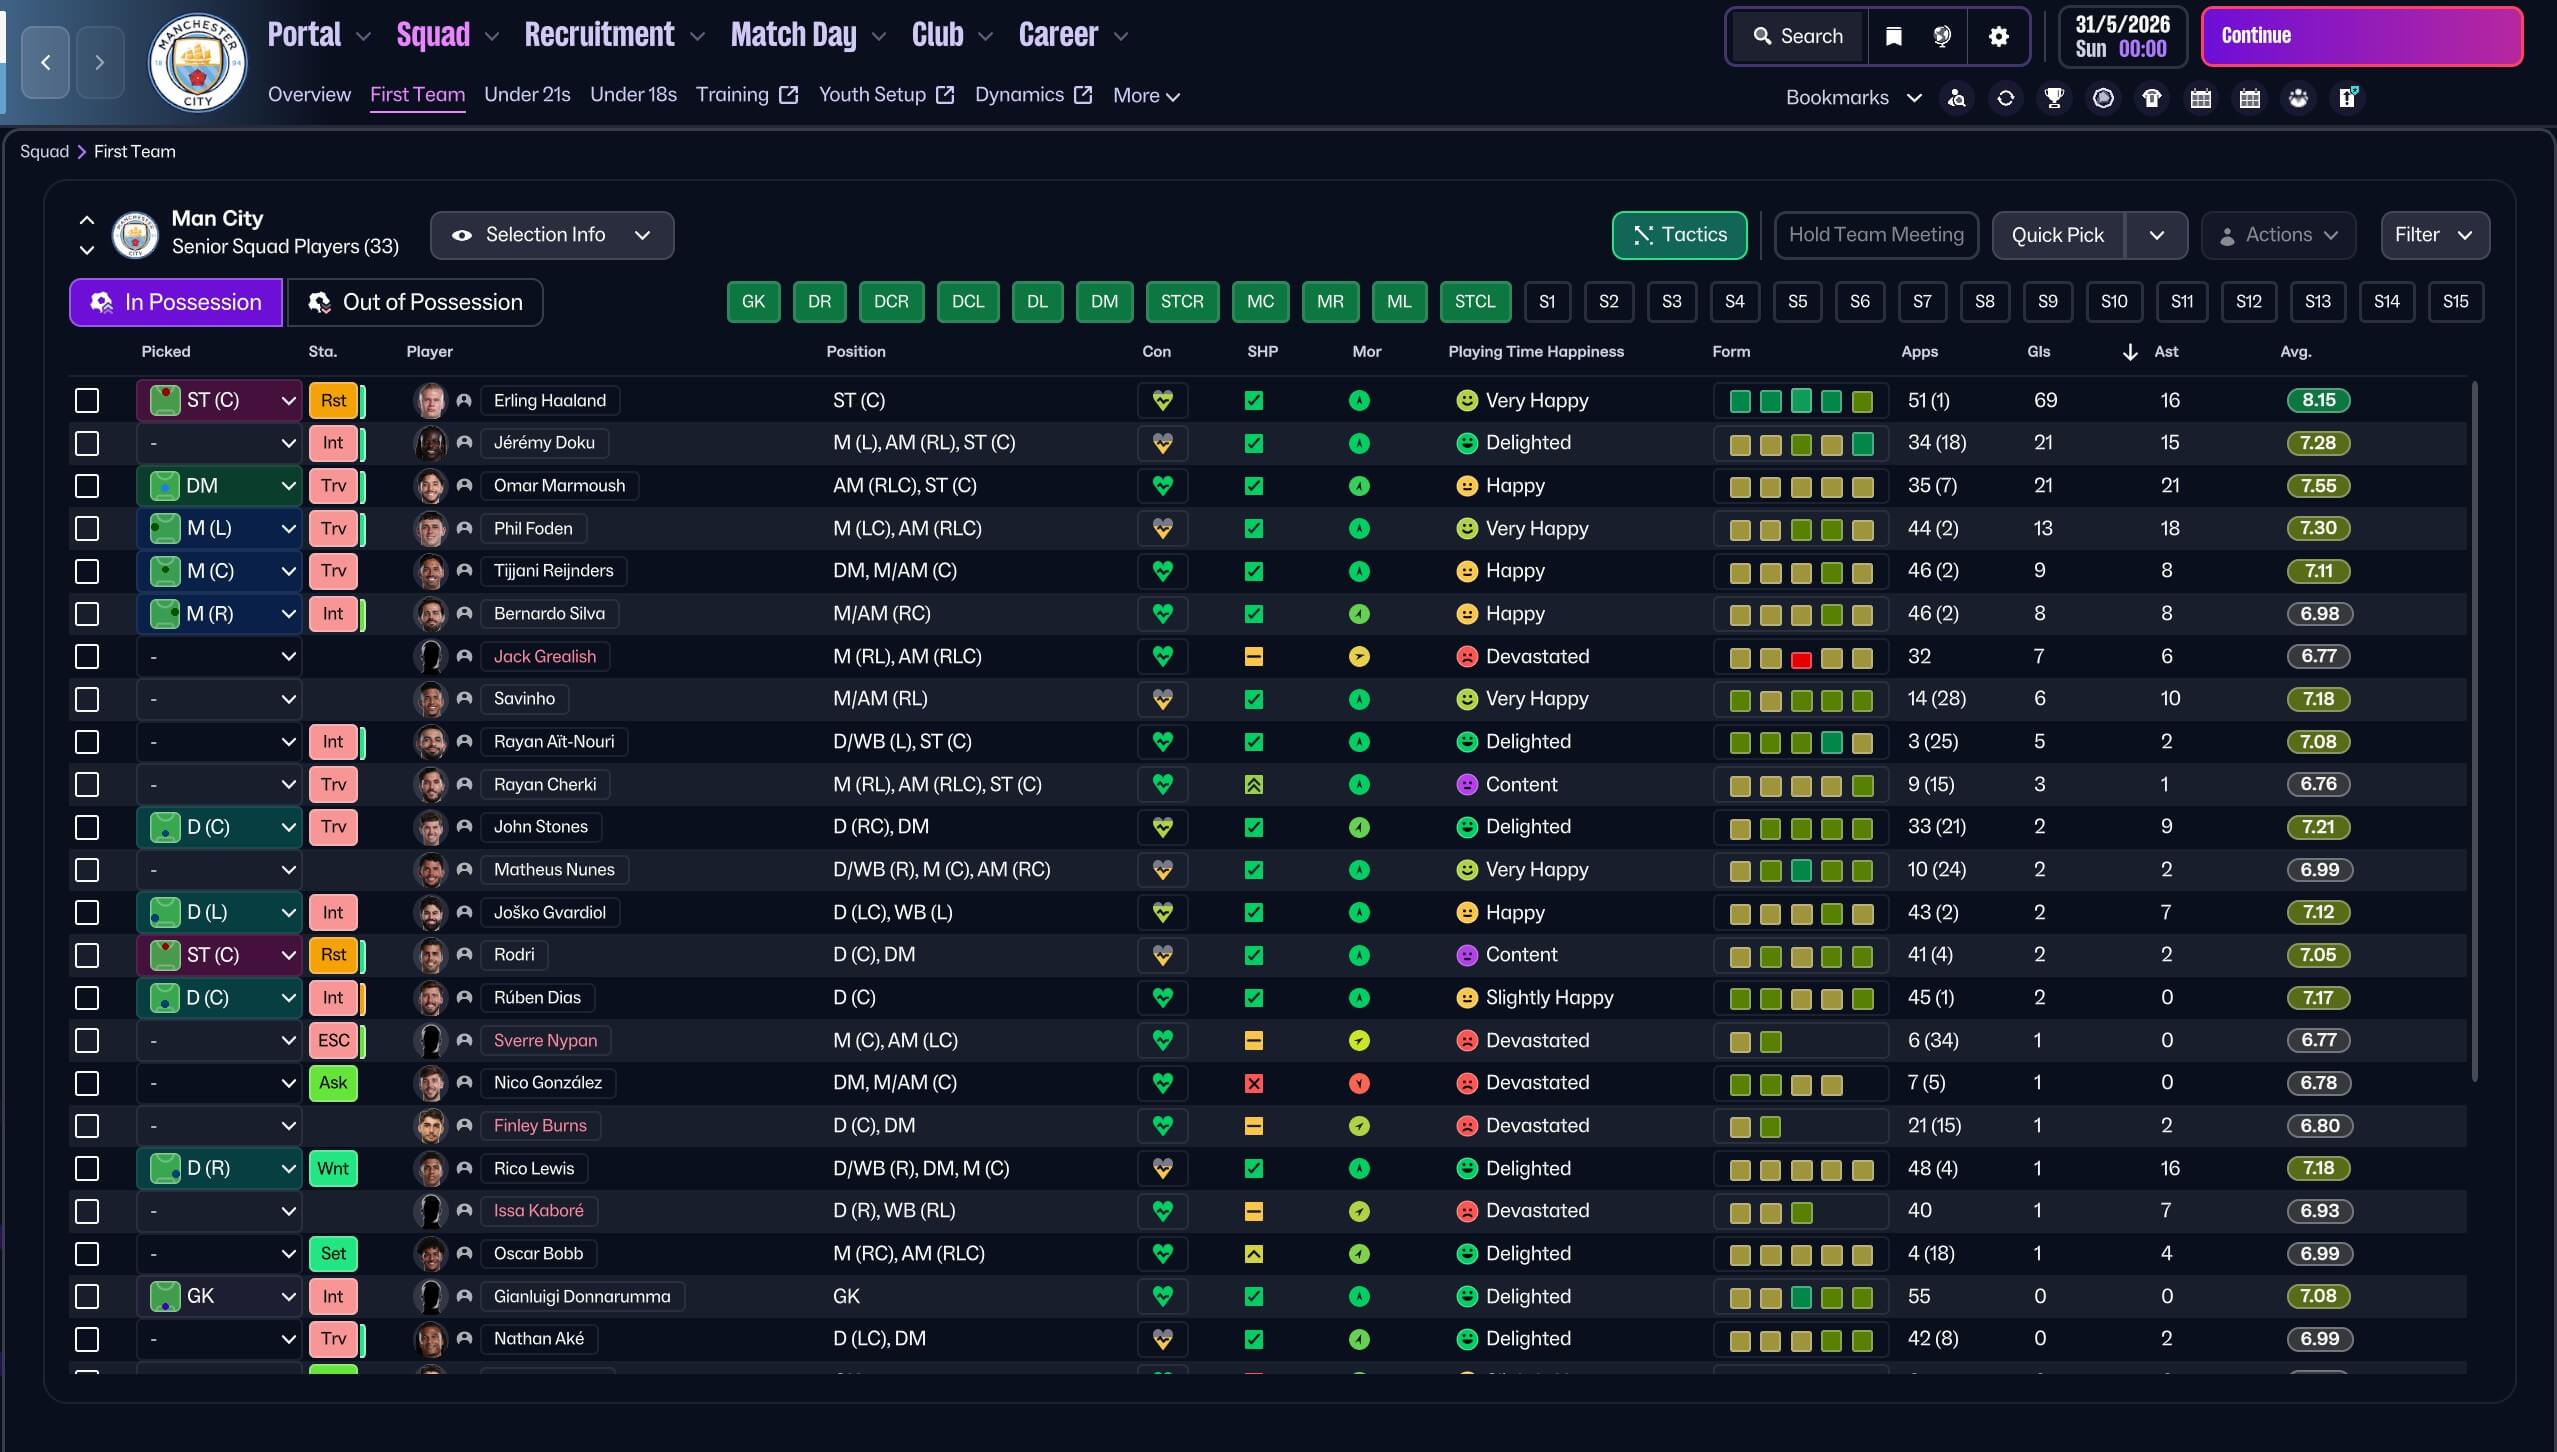Click the Manchester City club badge logo
Screen dimensions: 2557x1452
click(197, 63)
